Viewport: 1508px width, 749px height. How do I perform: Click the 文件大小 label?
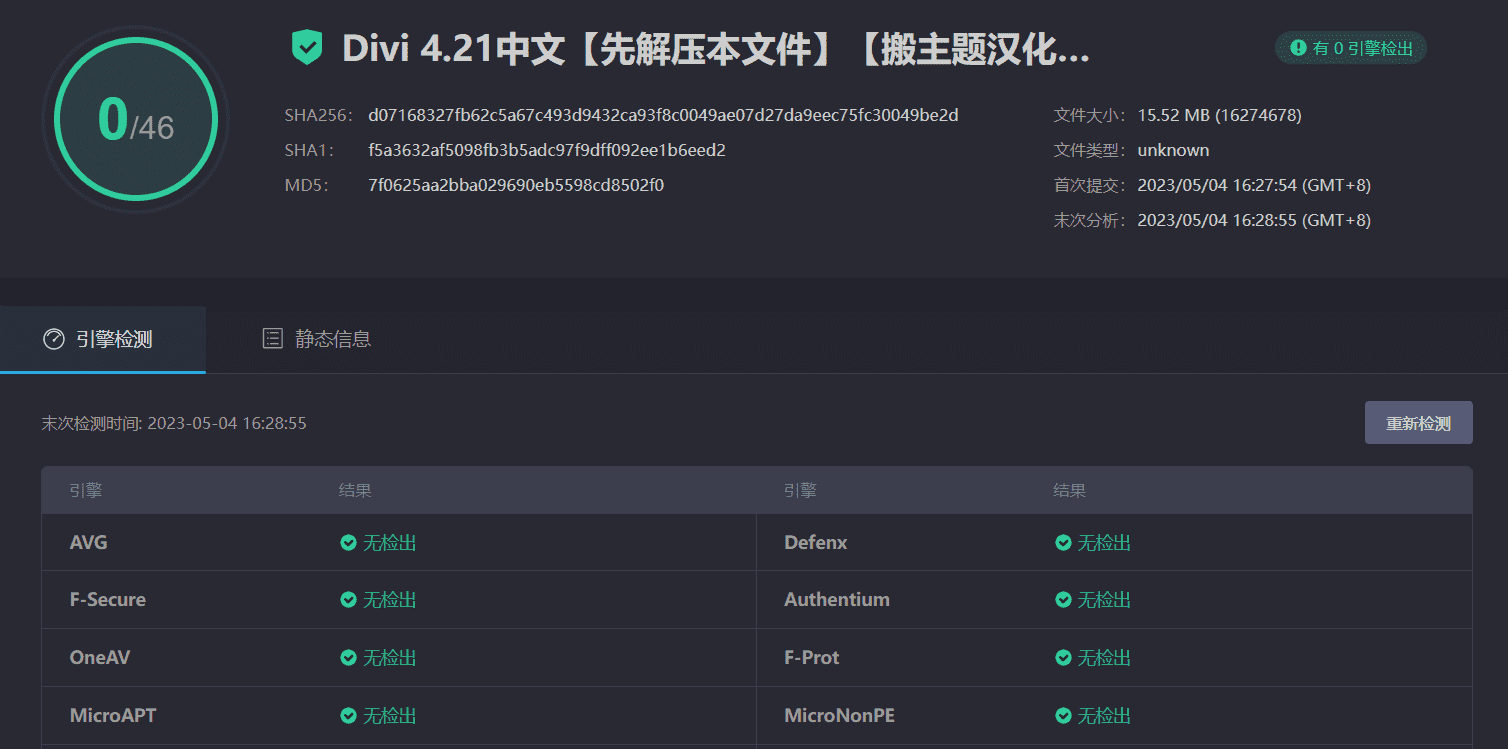coord(1090,115)
